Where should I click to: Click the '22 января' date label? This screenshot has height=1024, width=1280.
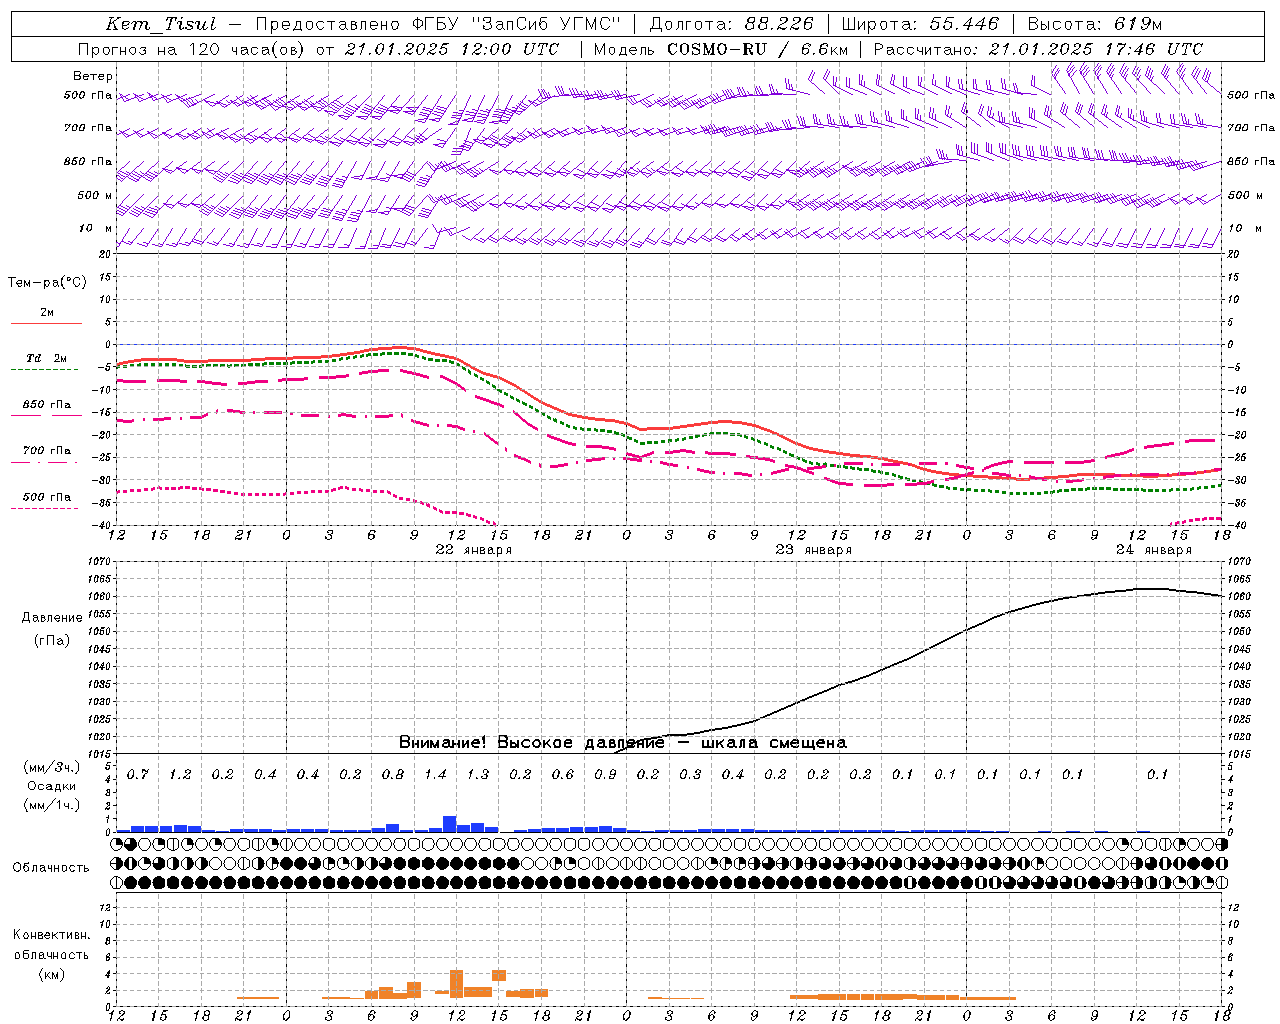474,550
